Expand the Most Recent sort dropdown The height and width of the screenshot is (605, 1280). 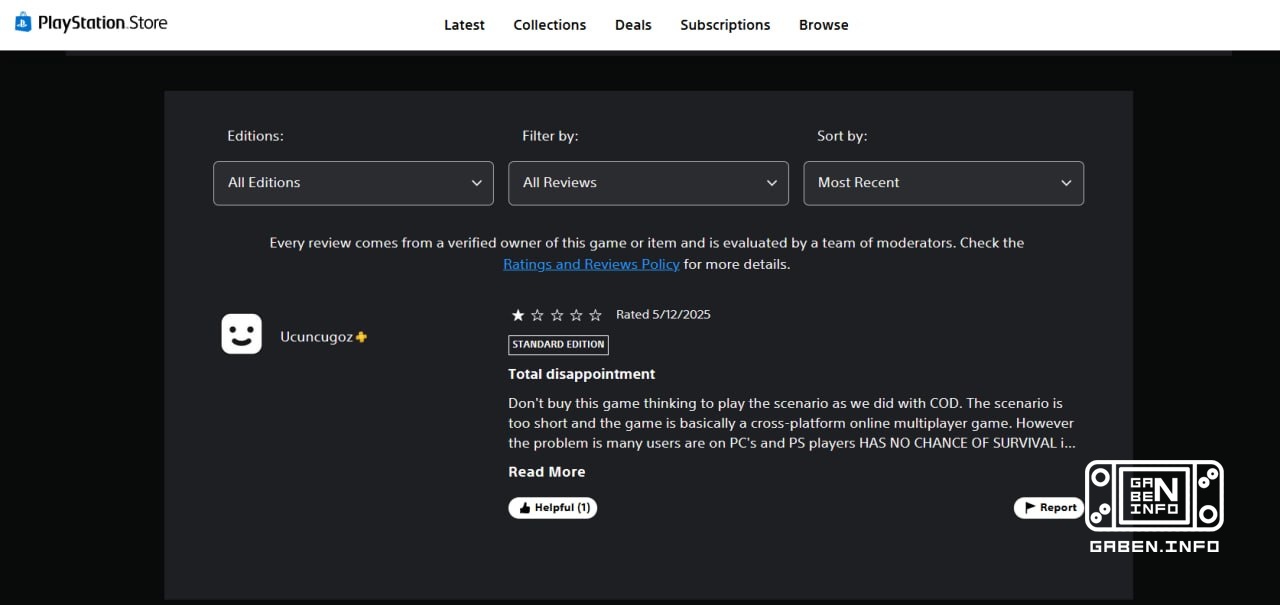click(943, 183)
